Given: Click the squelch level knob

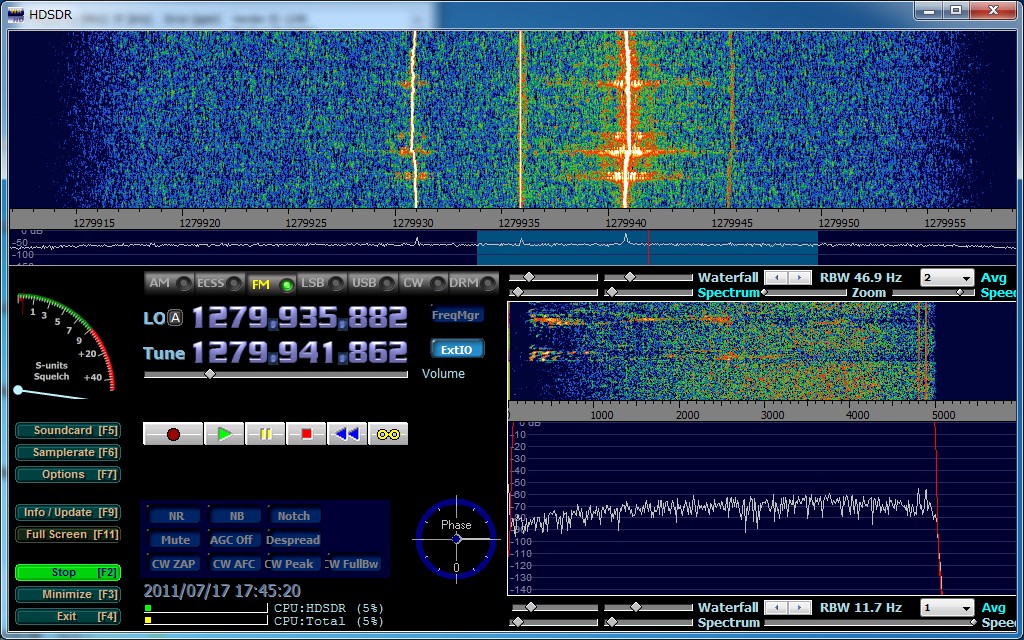Looking at the screenshot, I should (x=18, y=390).
